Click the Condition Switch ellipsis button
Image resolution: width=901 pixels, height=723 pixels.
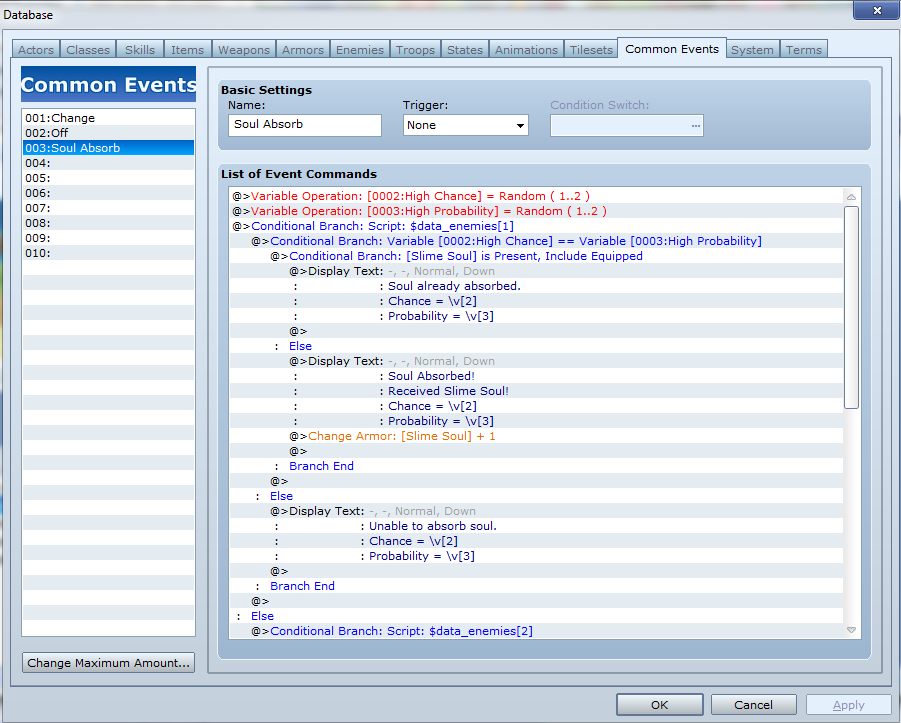click(695, 126)
